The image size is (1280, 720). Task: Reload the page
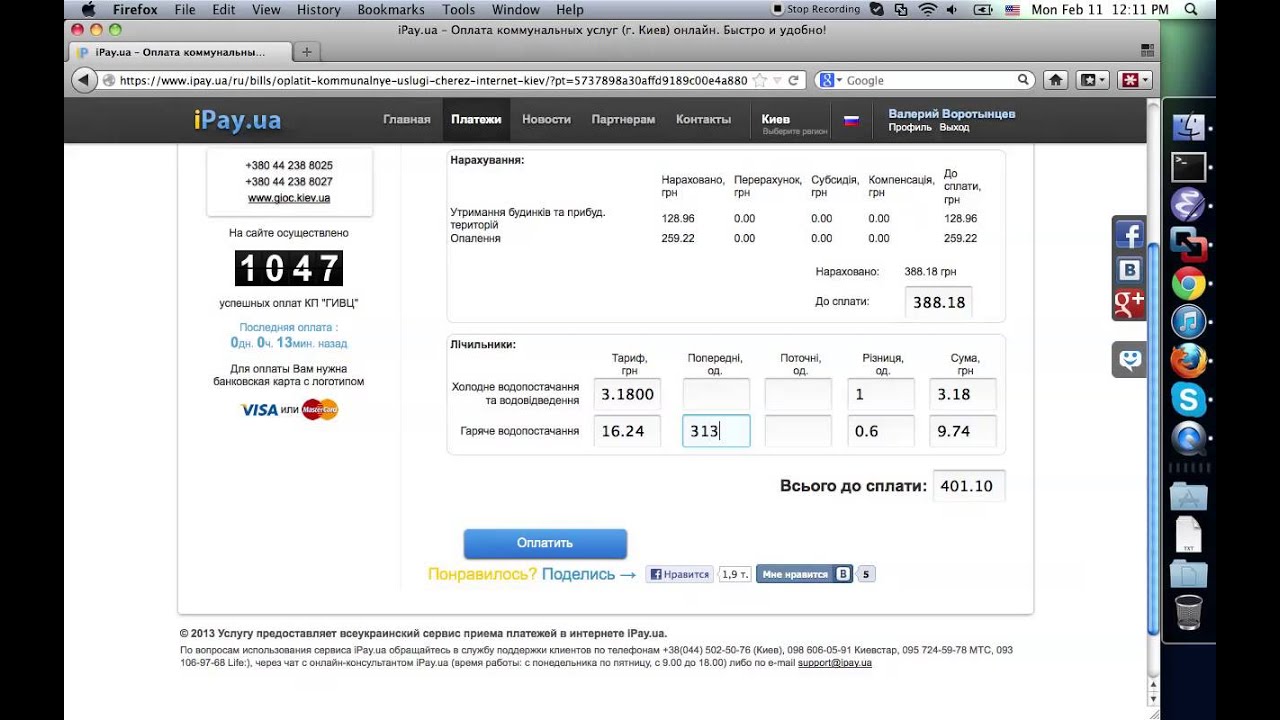(794, 80)
